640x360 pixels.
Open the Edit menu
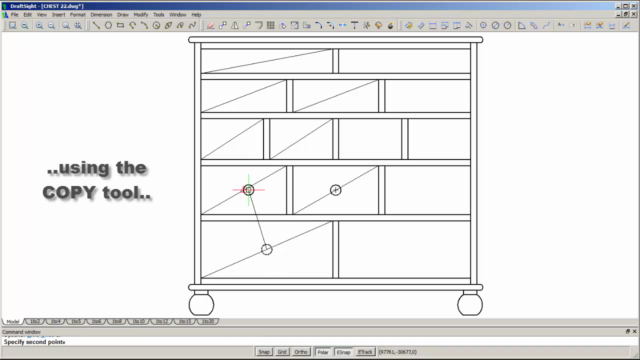tap(27, 15)
